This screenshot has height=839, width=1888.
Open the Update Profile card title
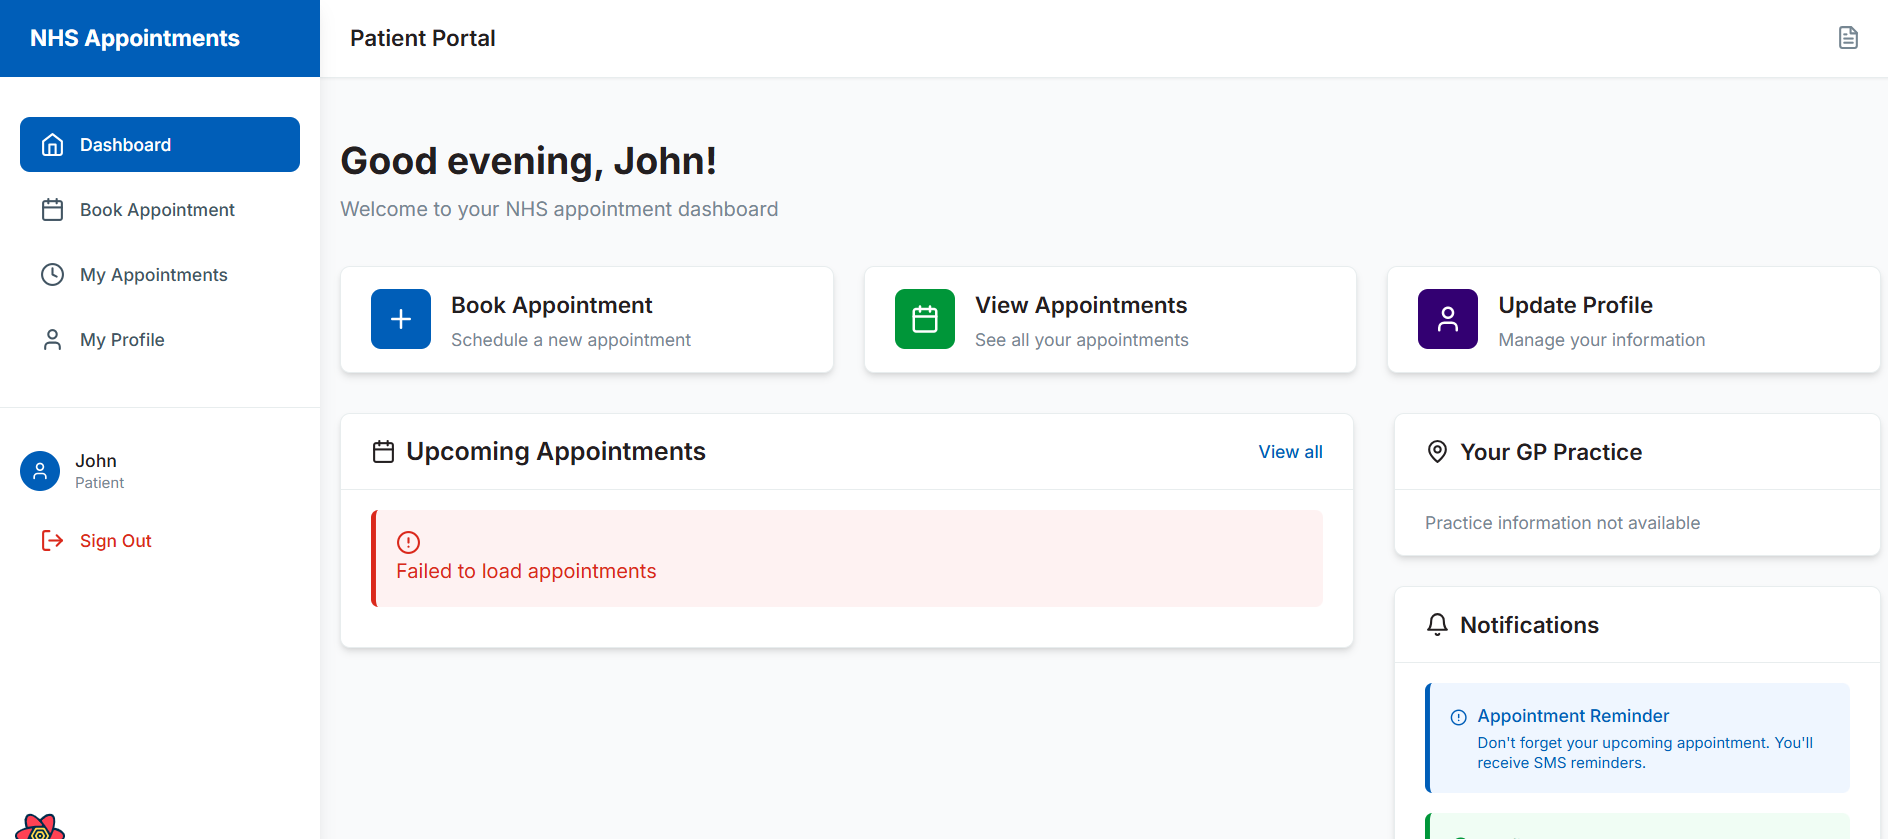(1576, 305)
